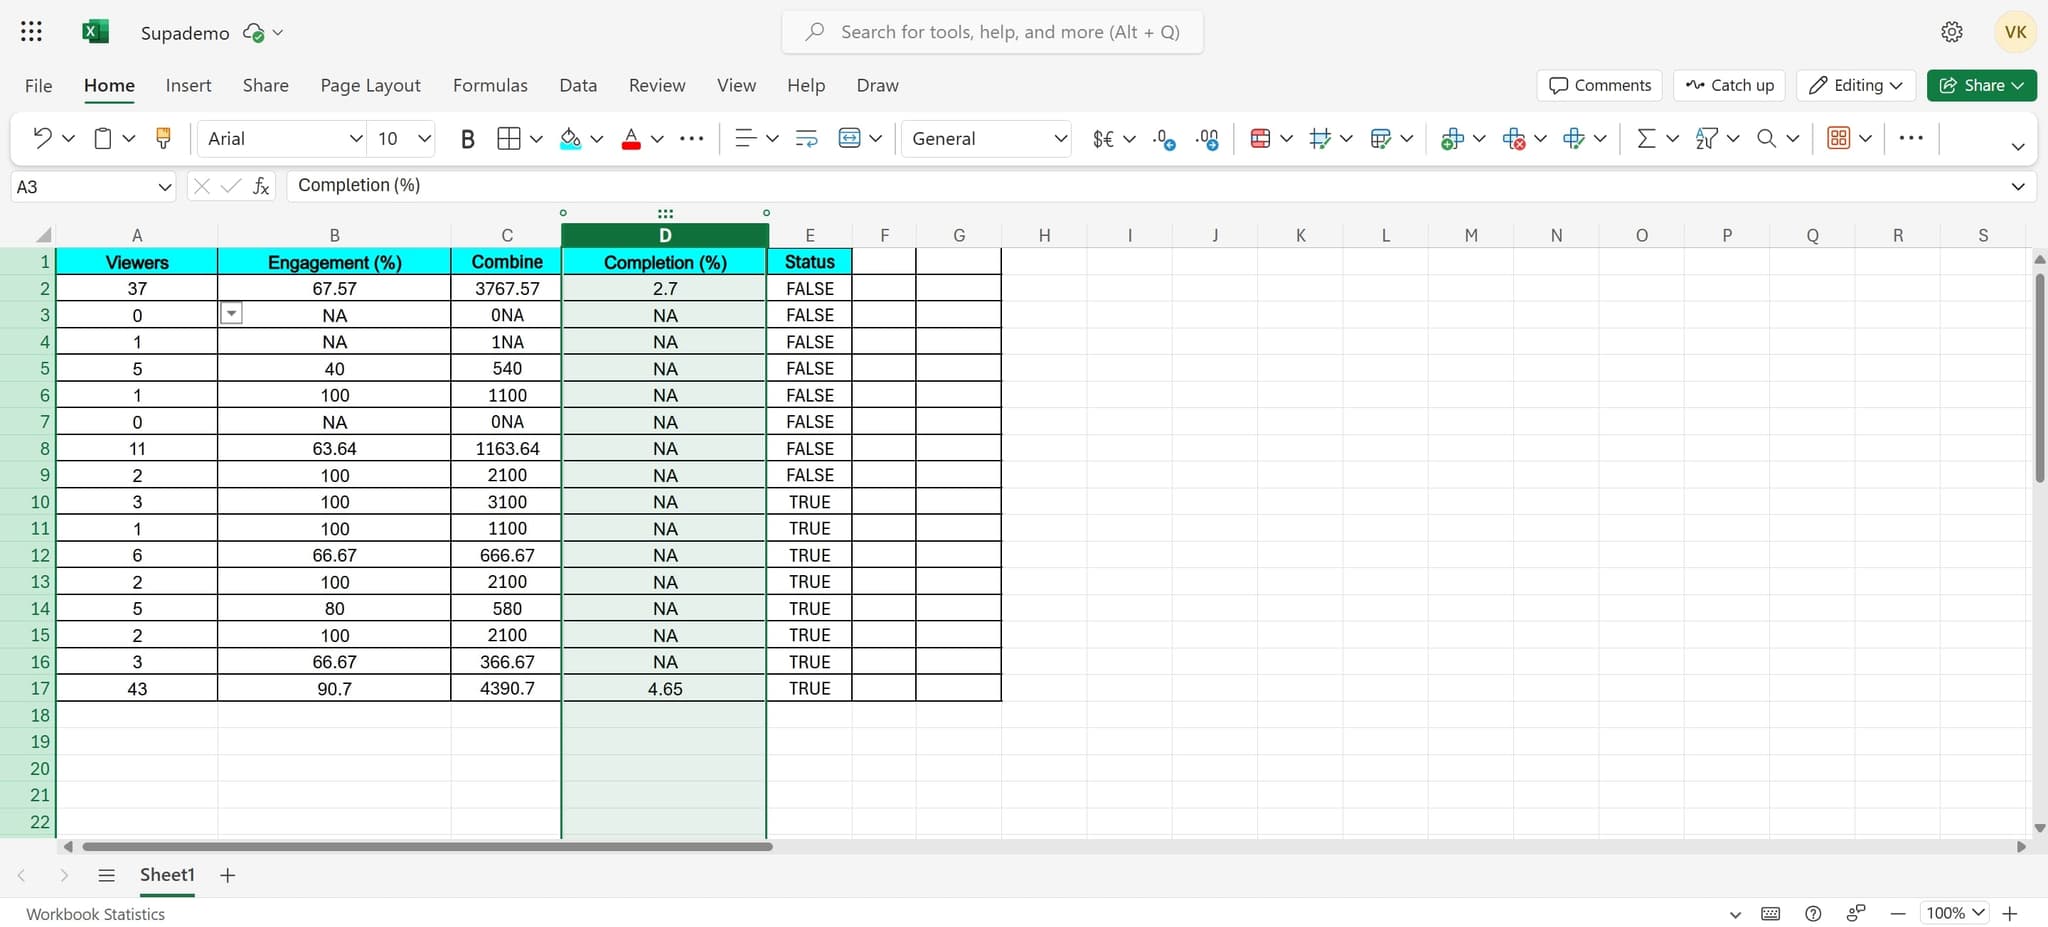The height and width of the screenshot is (927, 2048).
Task: Switch to the Formulas ribbon tab
Action: [489, 85]
